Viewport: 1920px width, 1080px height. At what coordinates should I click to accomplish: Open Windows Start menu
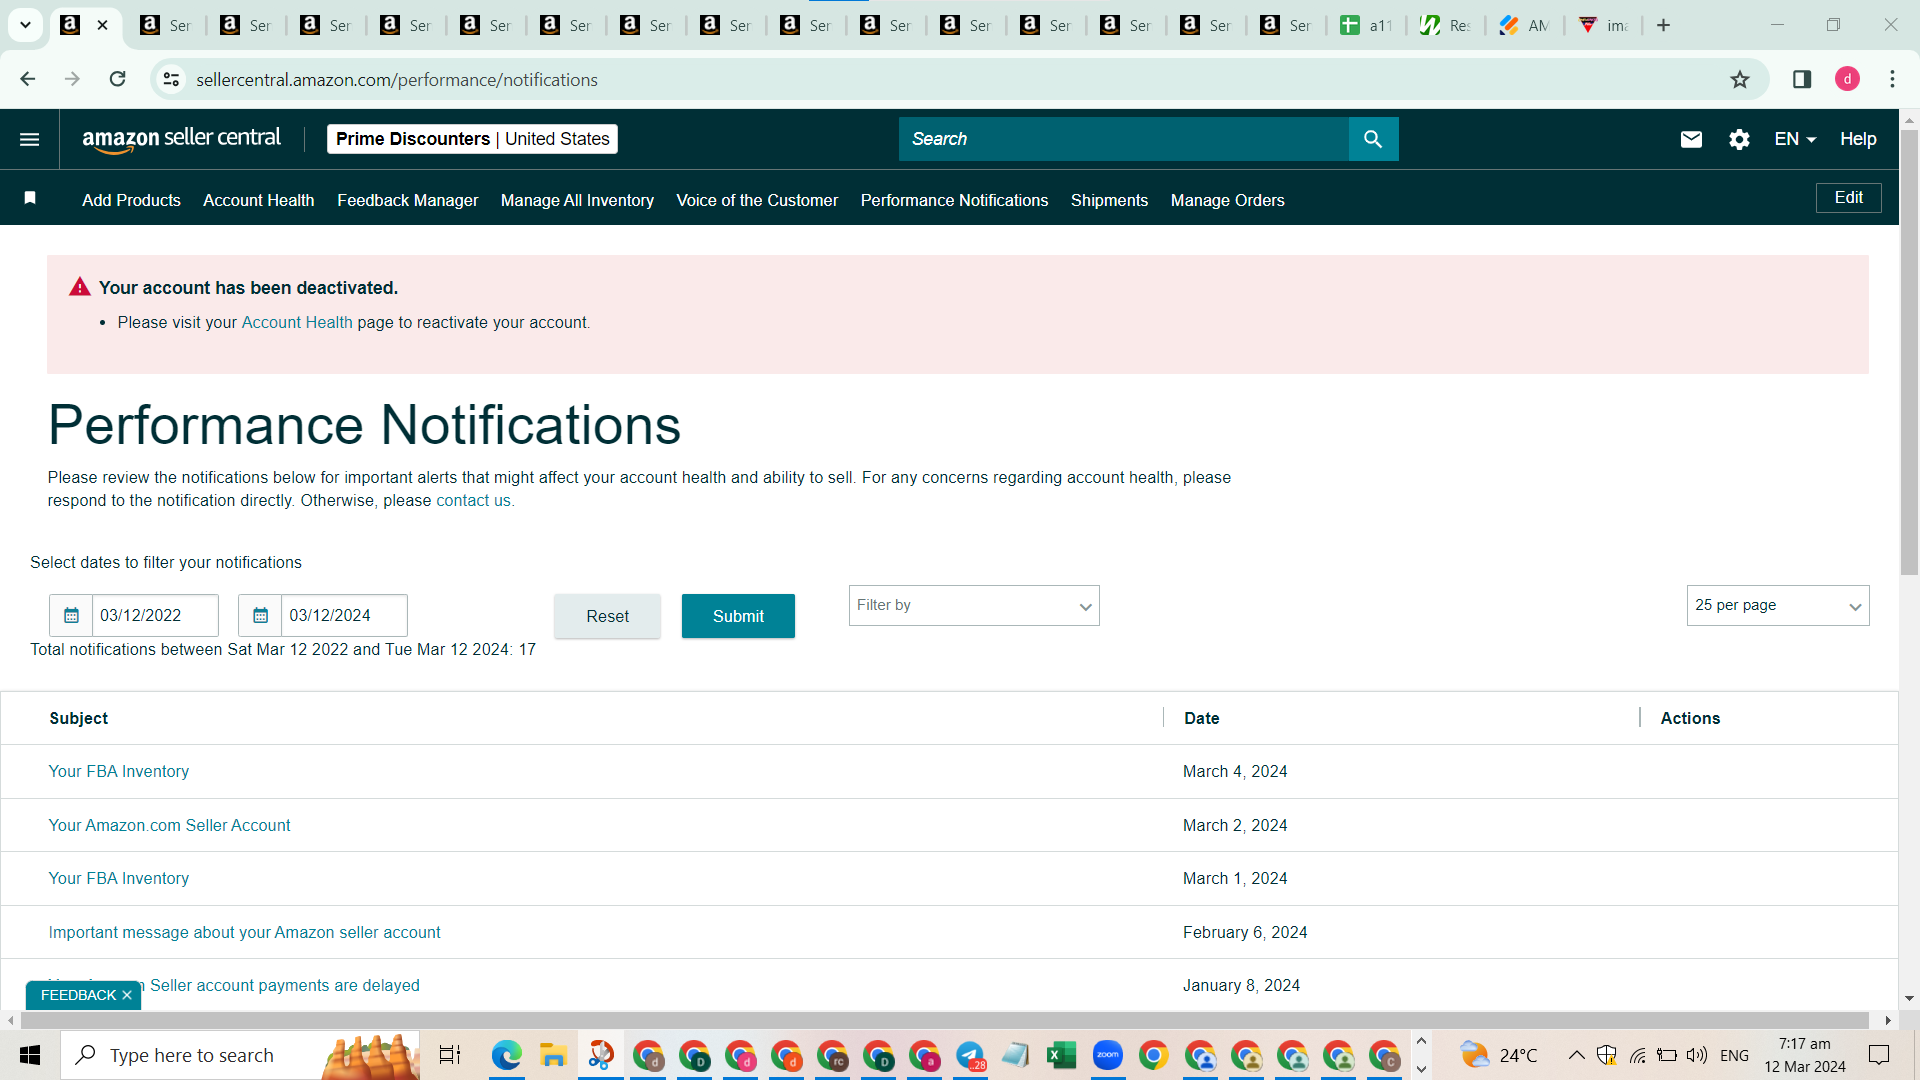point(30,1055)
